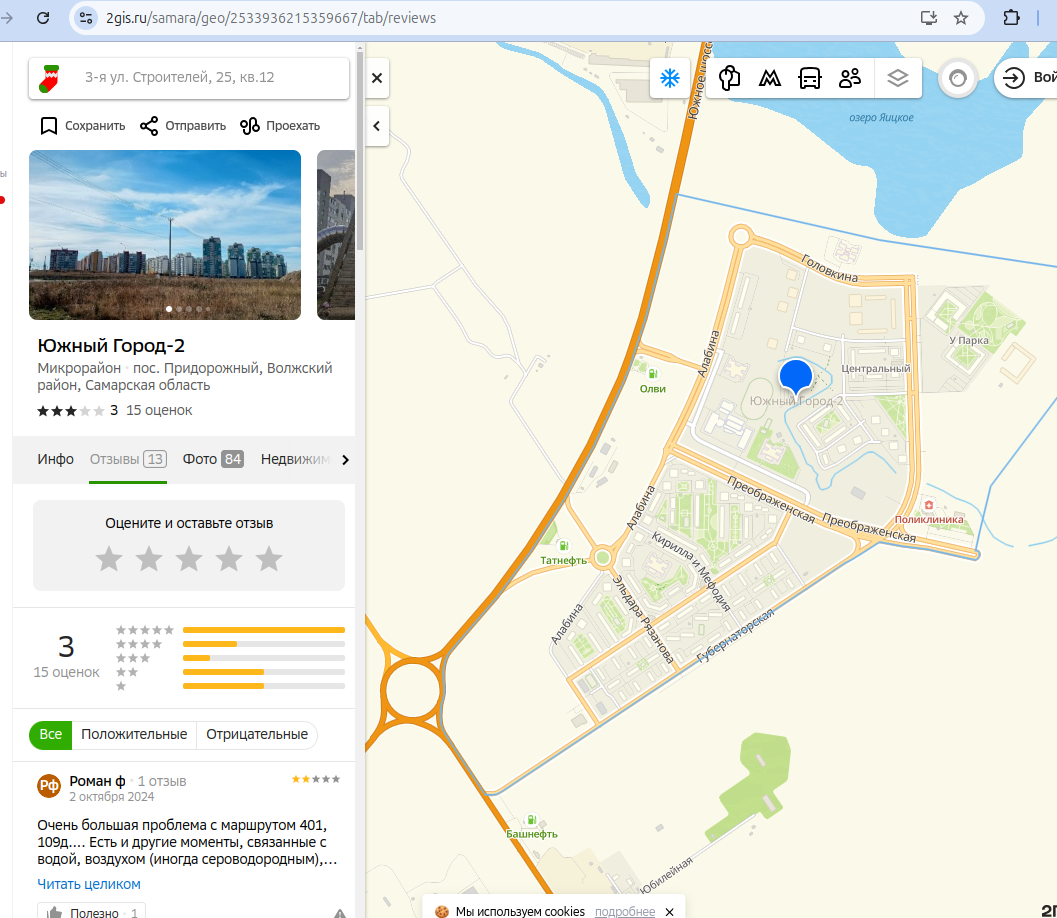Enable the Все reviews filter
The width and height of the screenshot is (1057, 918).
pos(50,734)
